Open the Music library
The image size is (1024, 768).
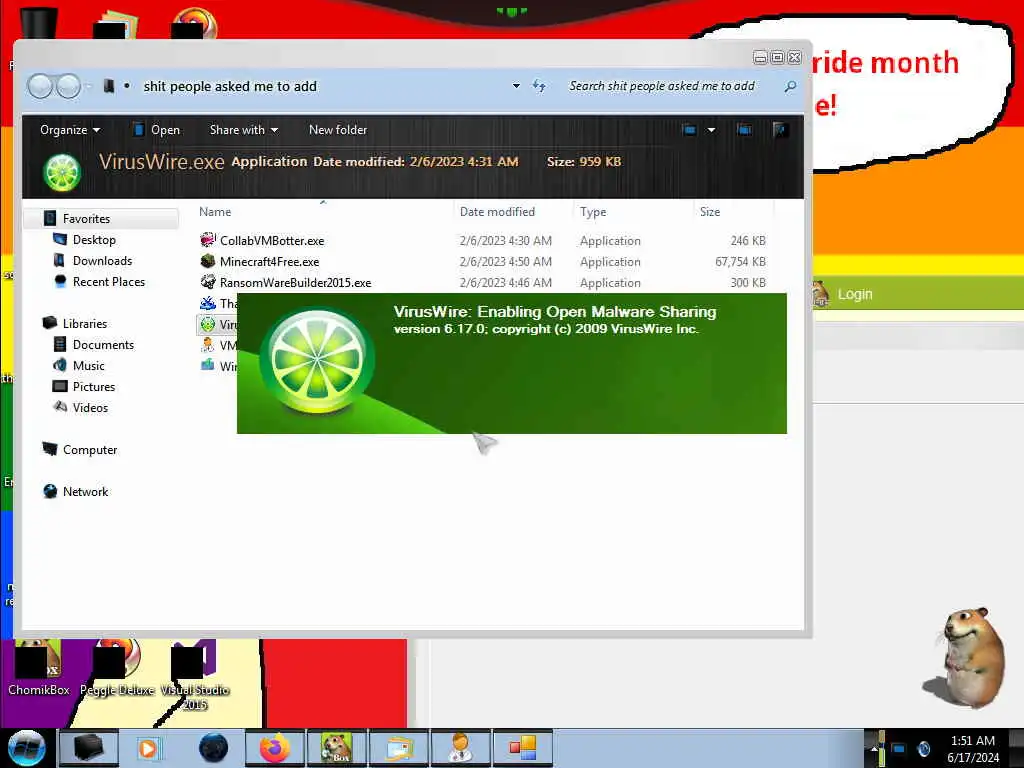pyautogui.click(x=88, y=365)
